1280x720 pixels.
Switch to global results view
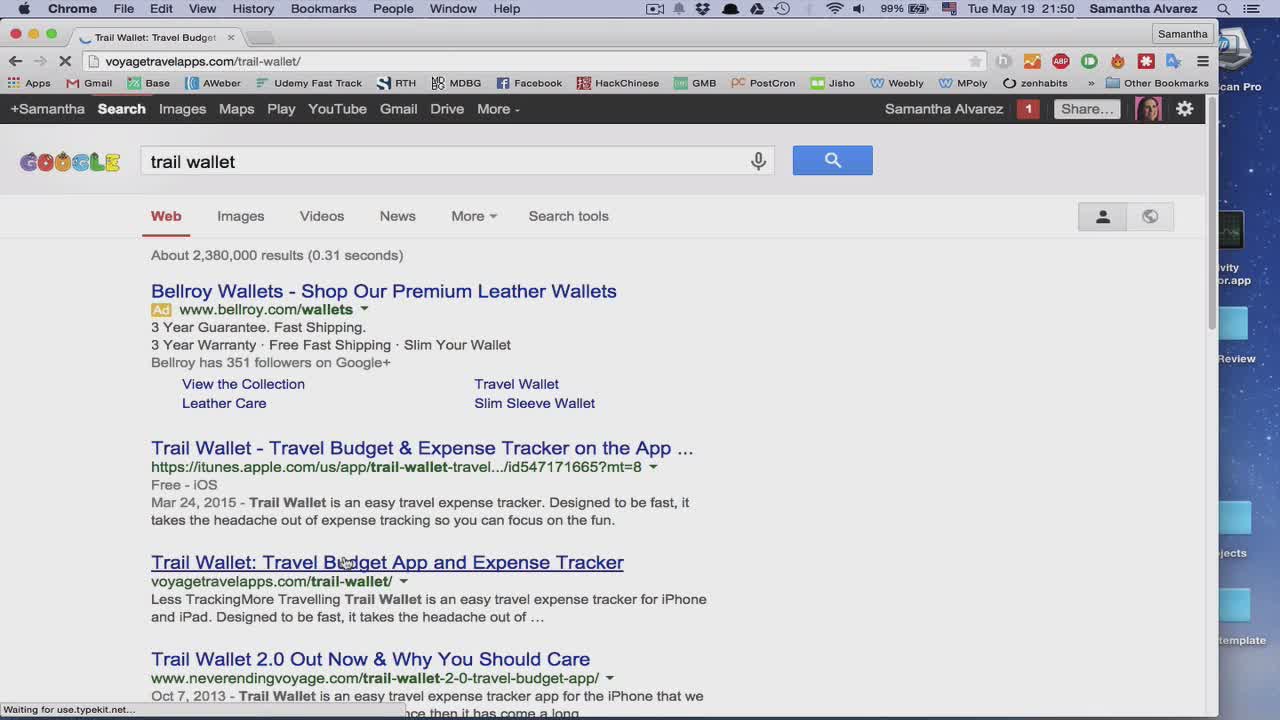coord(1150,217)
